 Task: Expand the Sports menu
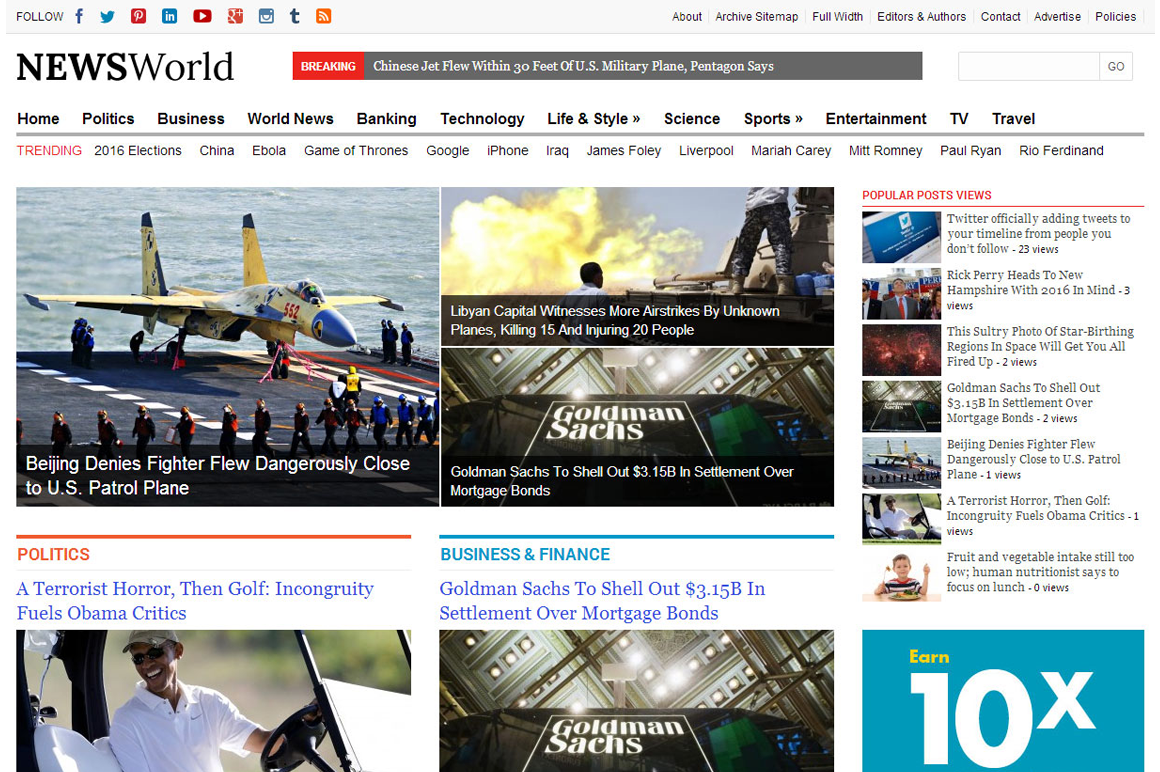tap(773, 119)
